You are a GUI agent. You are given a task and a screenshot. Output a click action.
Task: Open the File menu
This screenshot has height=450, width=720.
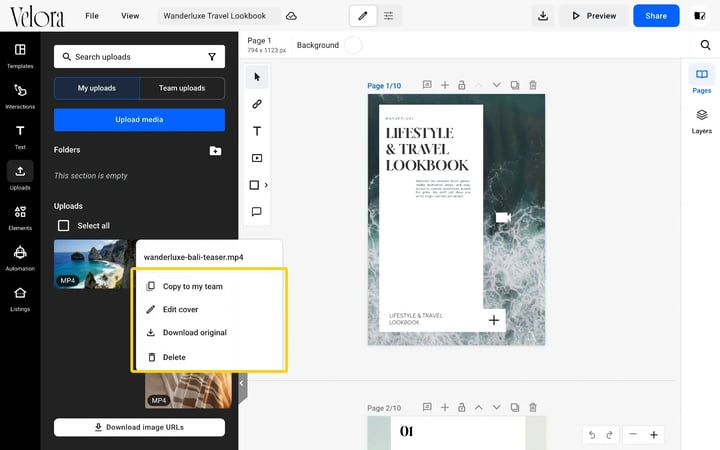pyautogui.click(x=92, y=16)
